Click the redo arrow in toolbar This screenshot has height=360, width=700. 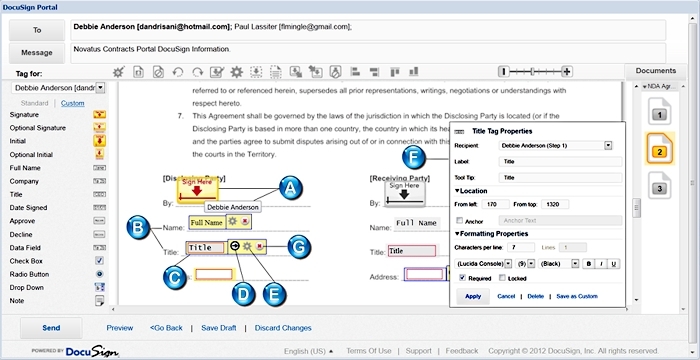[197, 72]
